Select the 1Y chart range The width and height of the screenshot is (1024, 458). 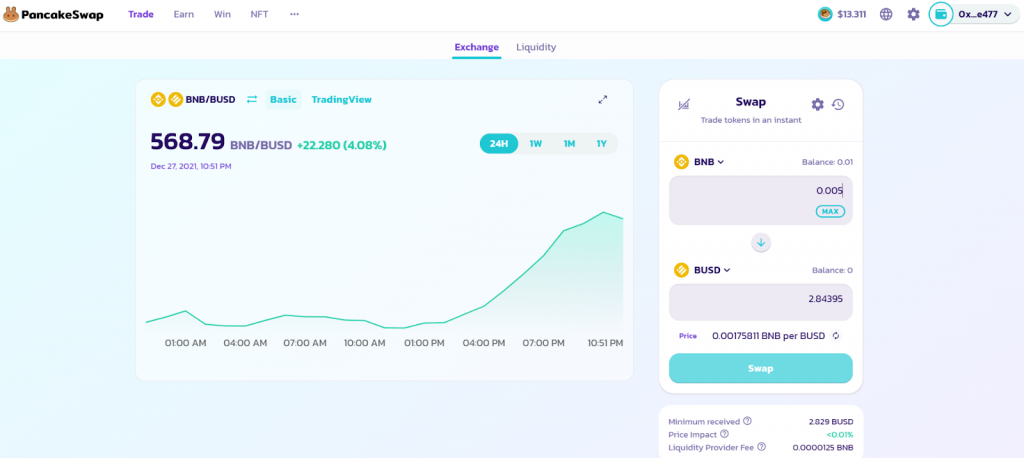pos(601,144)
